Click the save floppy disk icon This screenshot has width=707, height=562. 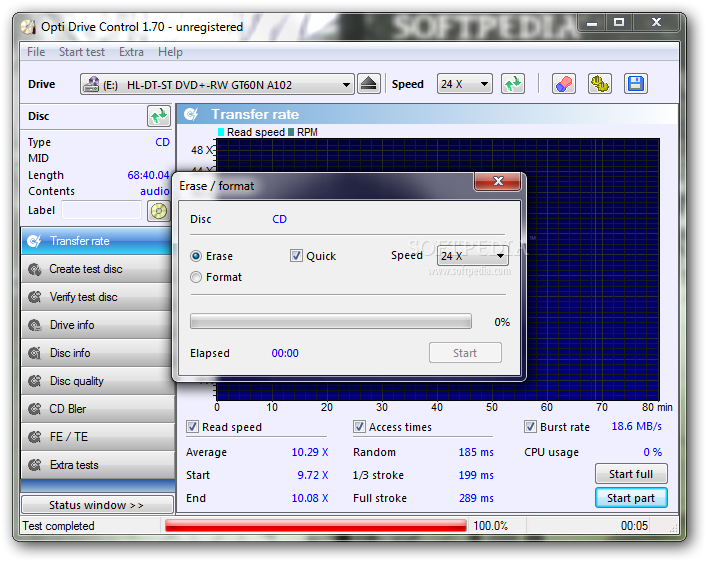[636, 84]
